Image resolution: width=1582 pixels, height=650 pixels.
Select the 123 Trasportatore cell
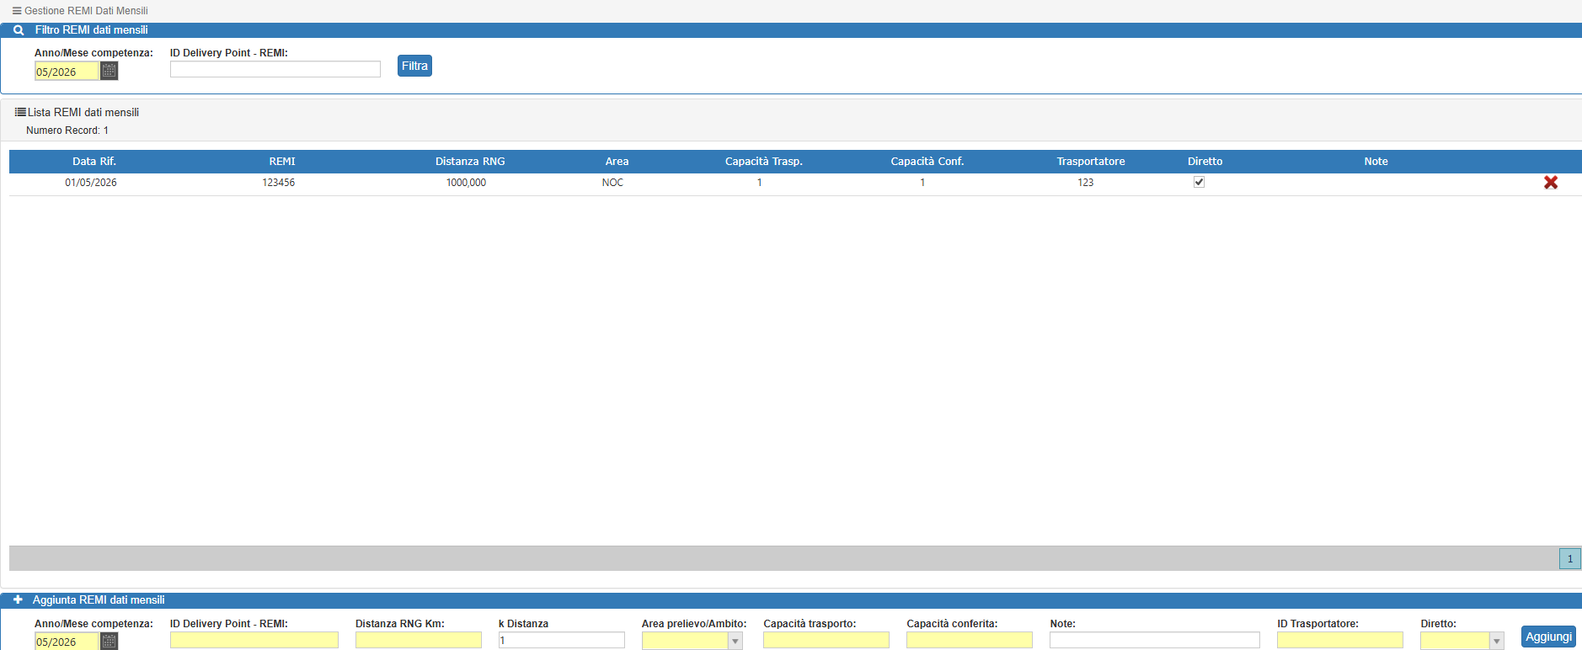click(x=1086, y=183)
